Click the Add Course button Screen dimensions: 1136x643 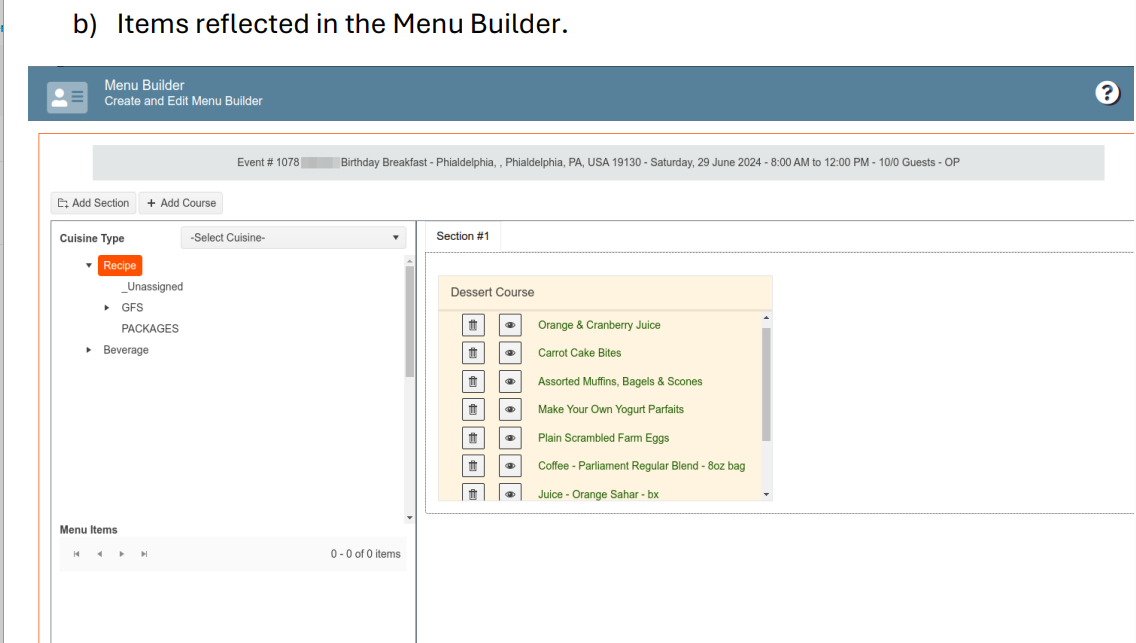pyautogui.click(x=181, y=203)
